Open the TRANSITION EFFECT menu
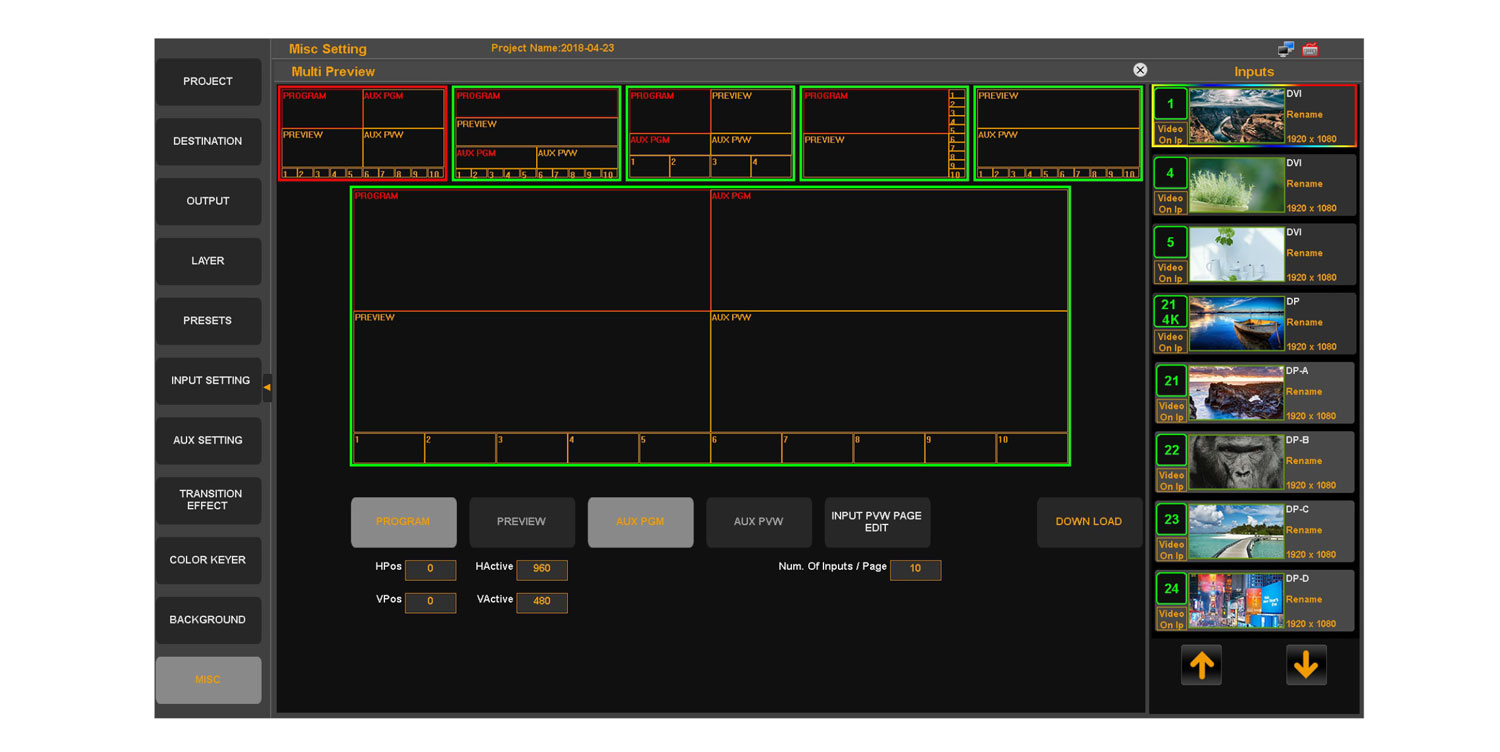Image resolution: width=1500 pixels, height=752 pixels. click(x=208, y=500)
